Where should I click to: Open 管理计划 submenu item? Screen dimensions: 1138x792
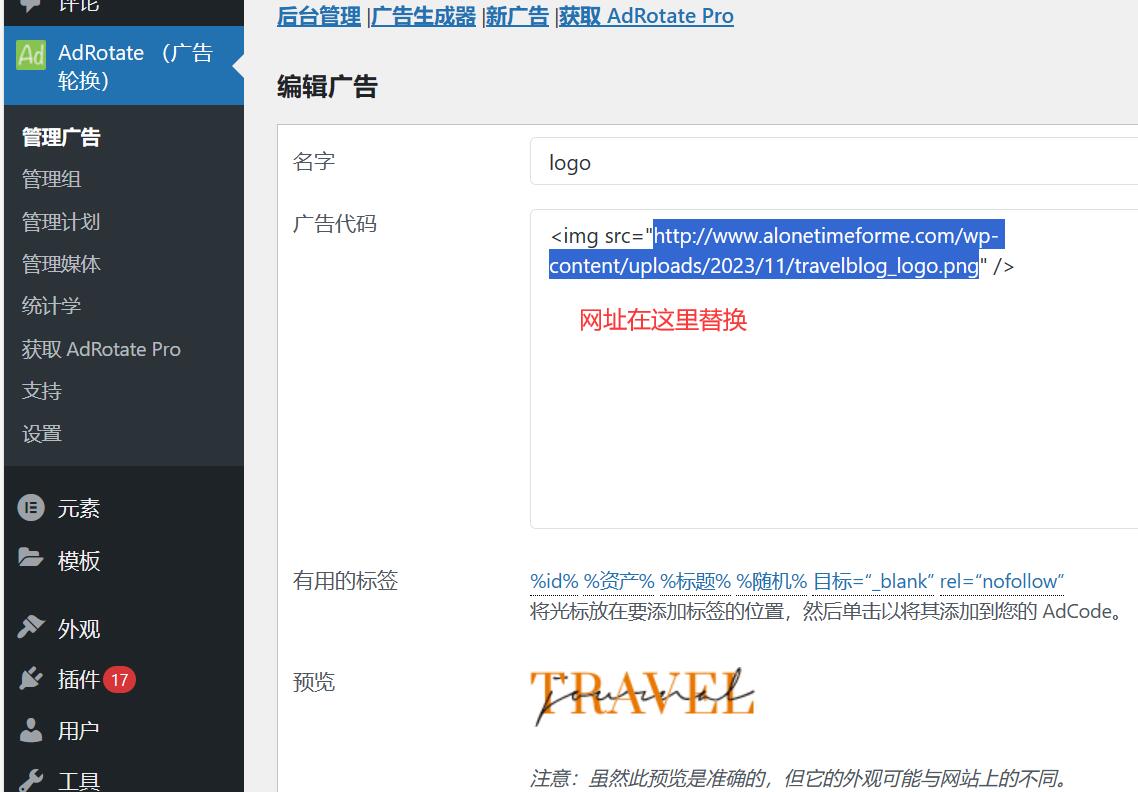[61, 222]
